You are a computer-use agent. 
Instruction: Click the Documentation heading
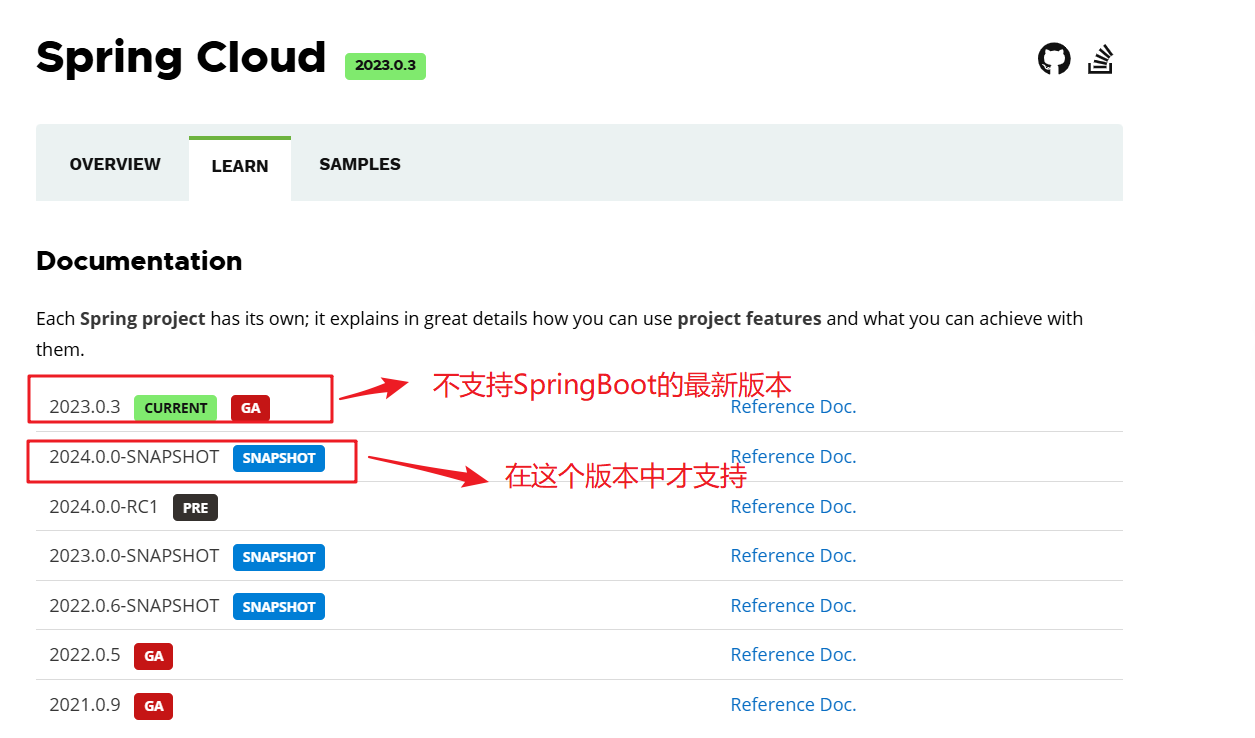coord(139,261)
